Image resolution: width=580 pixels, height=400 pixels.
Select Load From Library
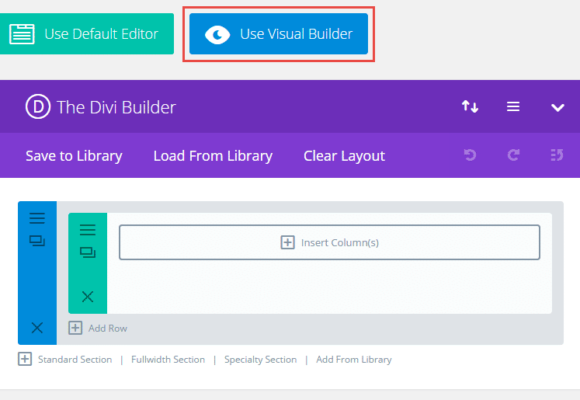tap(213, 156)
